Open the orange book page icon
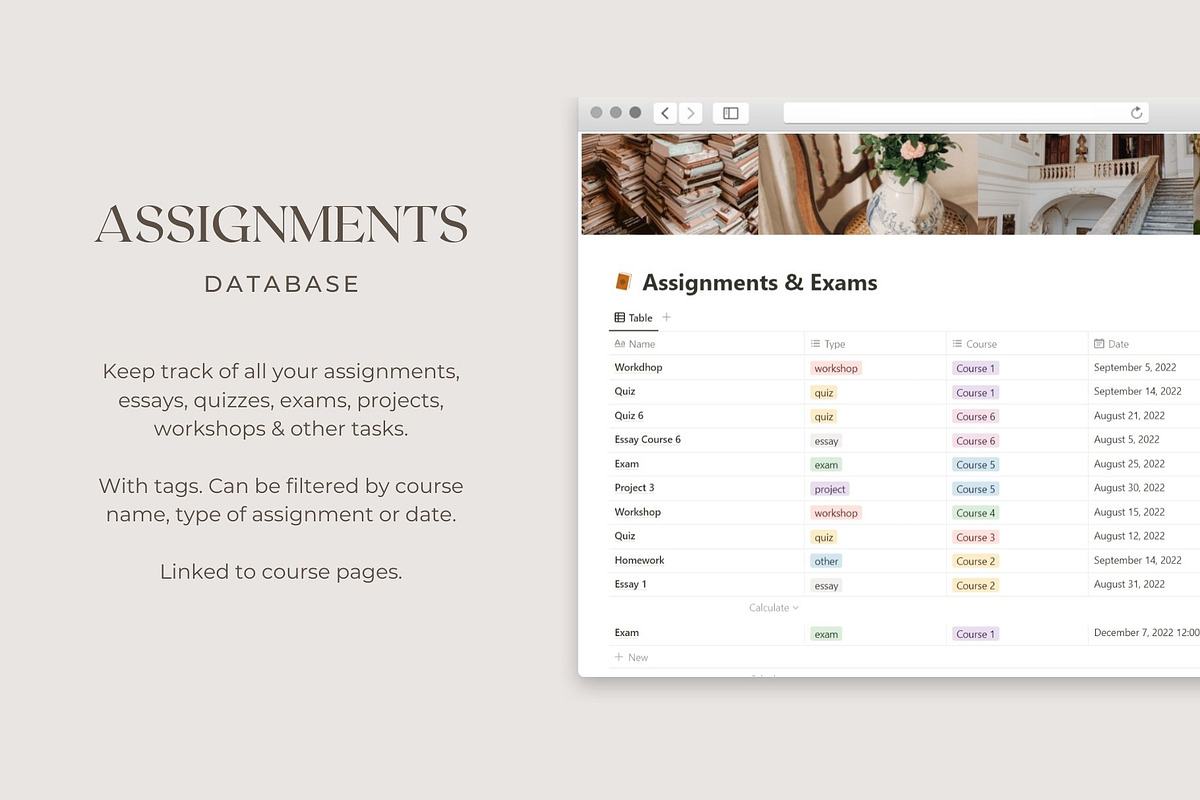The image size is (1200, 800). [624, 282]
